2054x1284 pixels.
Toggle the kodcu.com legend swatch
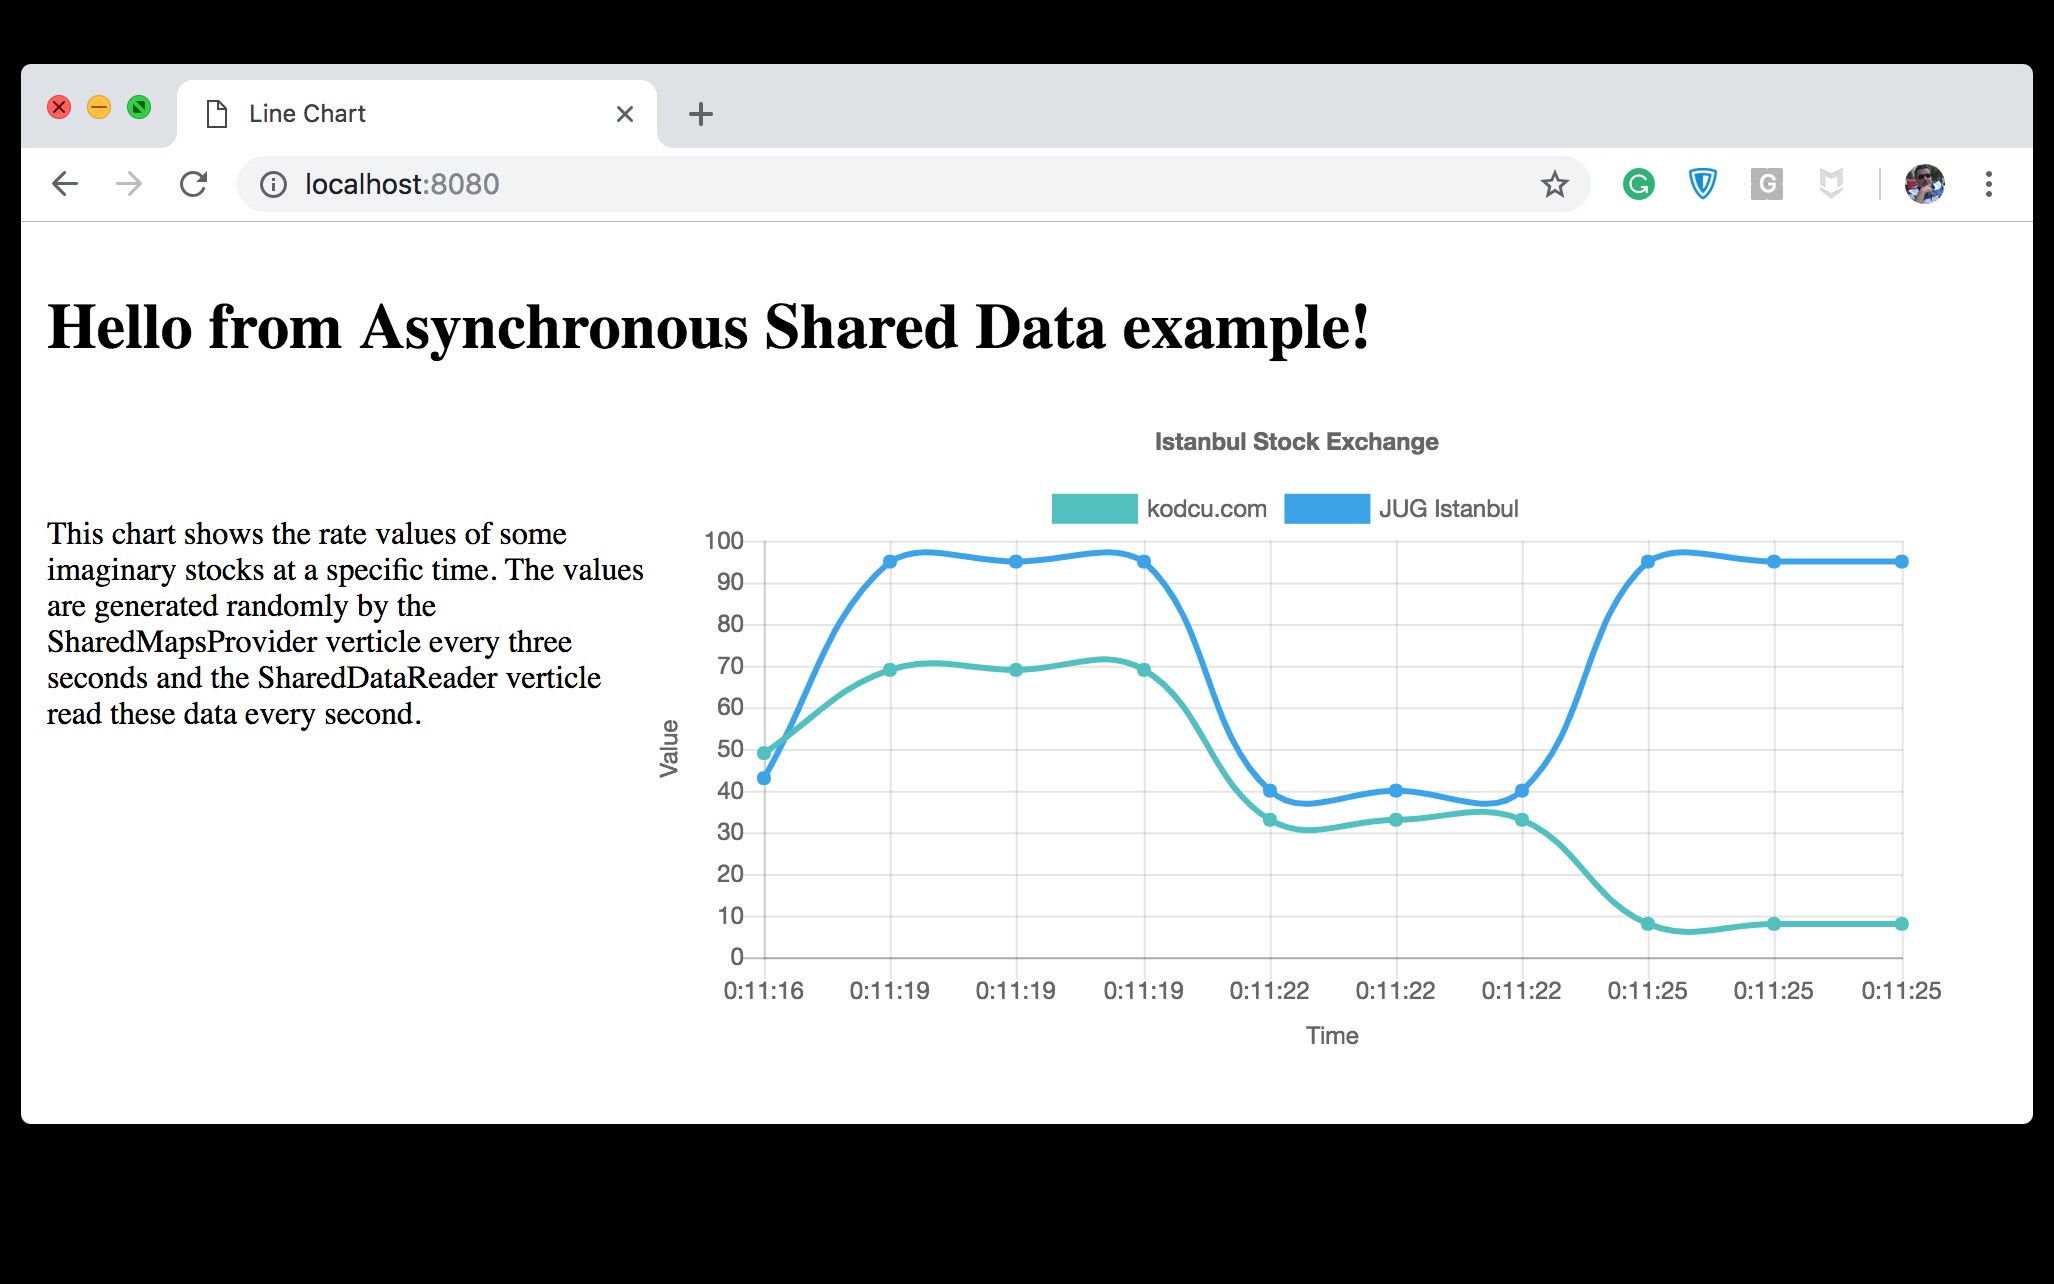tap(1094, 509)
